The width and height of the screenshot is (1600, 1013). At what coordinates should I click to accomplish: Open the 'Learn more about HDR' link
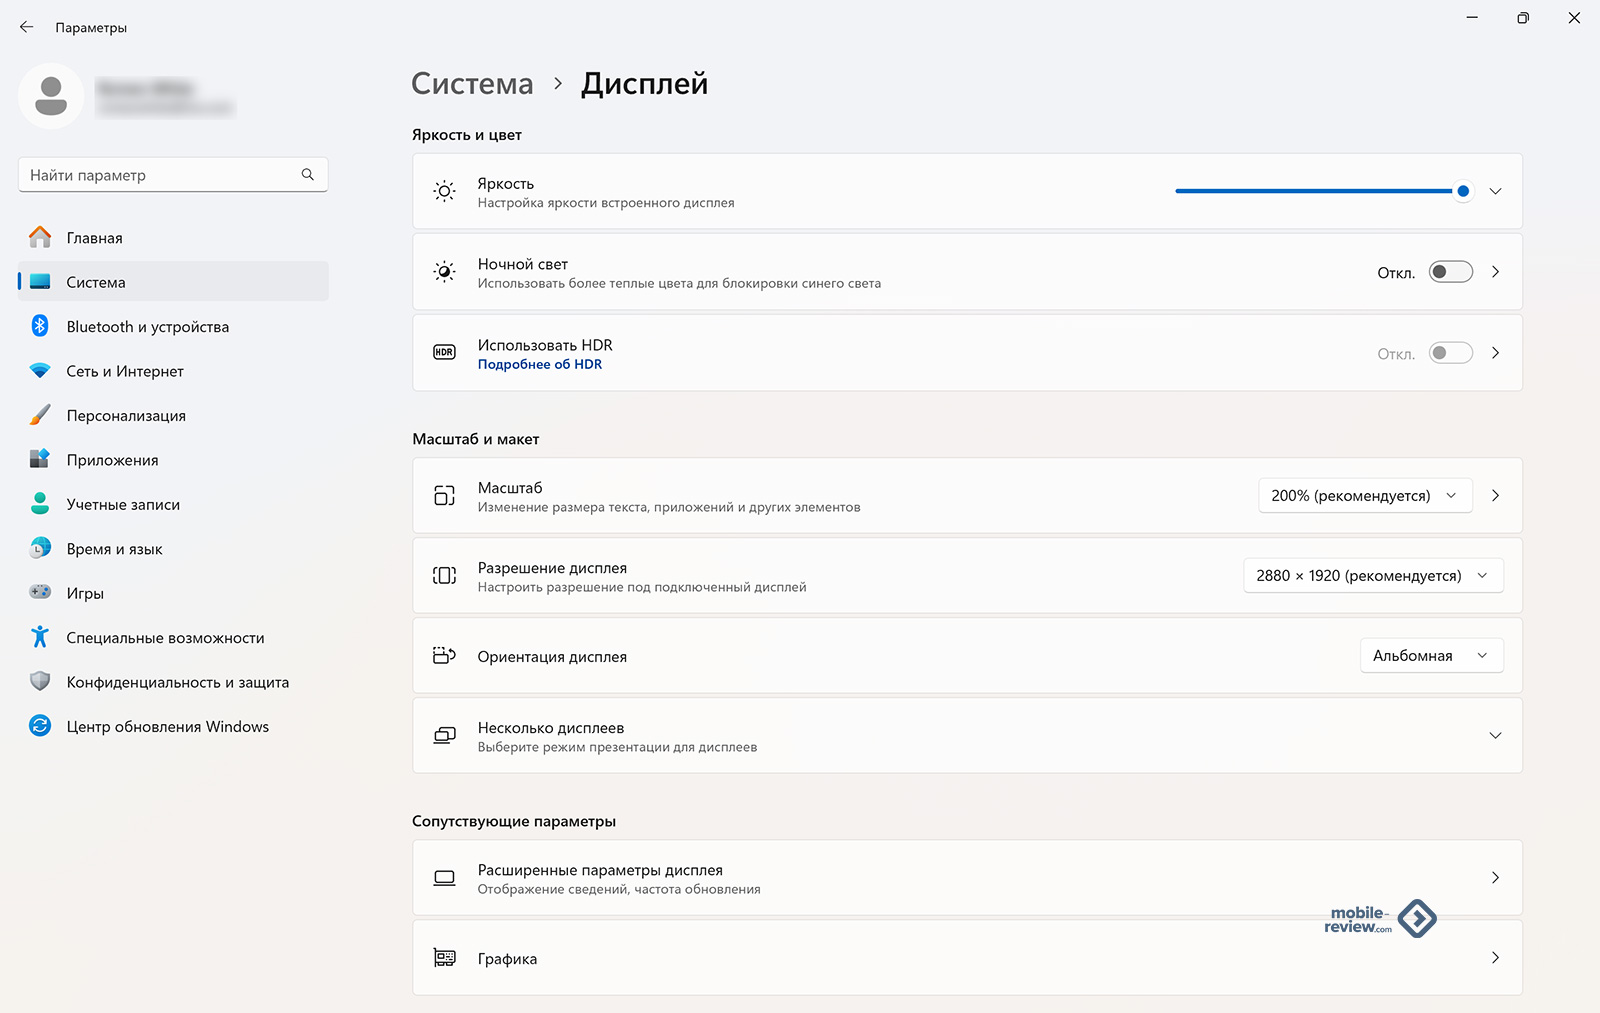click(x=540, y=365)
